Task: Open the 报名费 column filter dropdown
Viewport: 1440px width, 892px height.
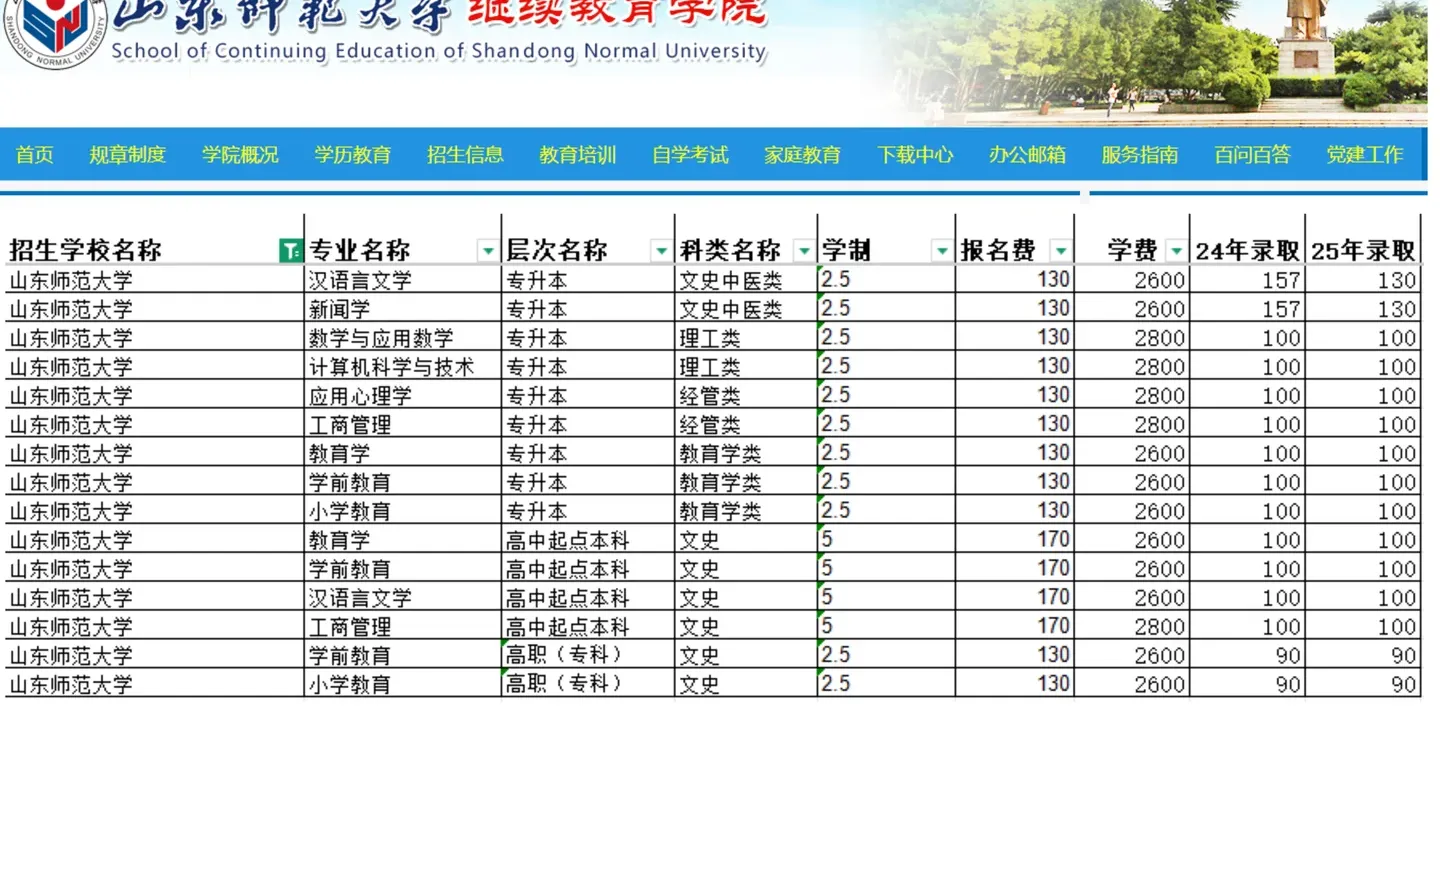Action: click(1060, 252)
